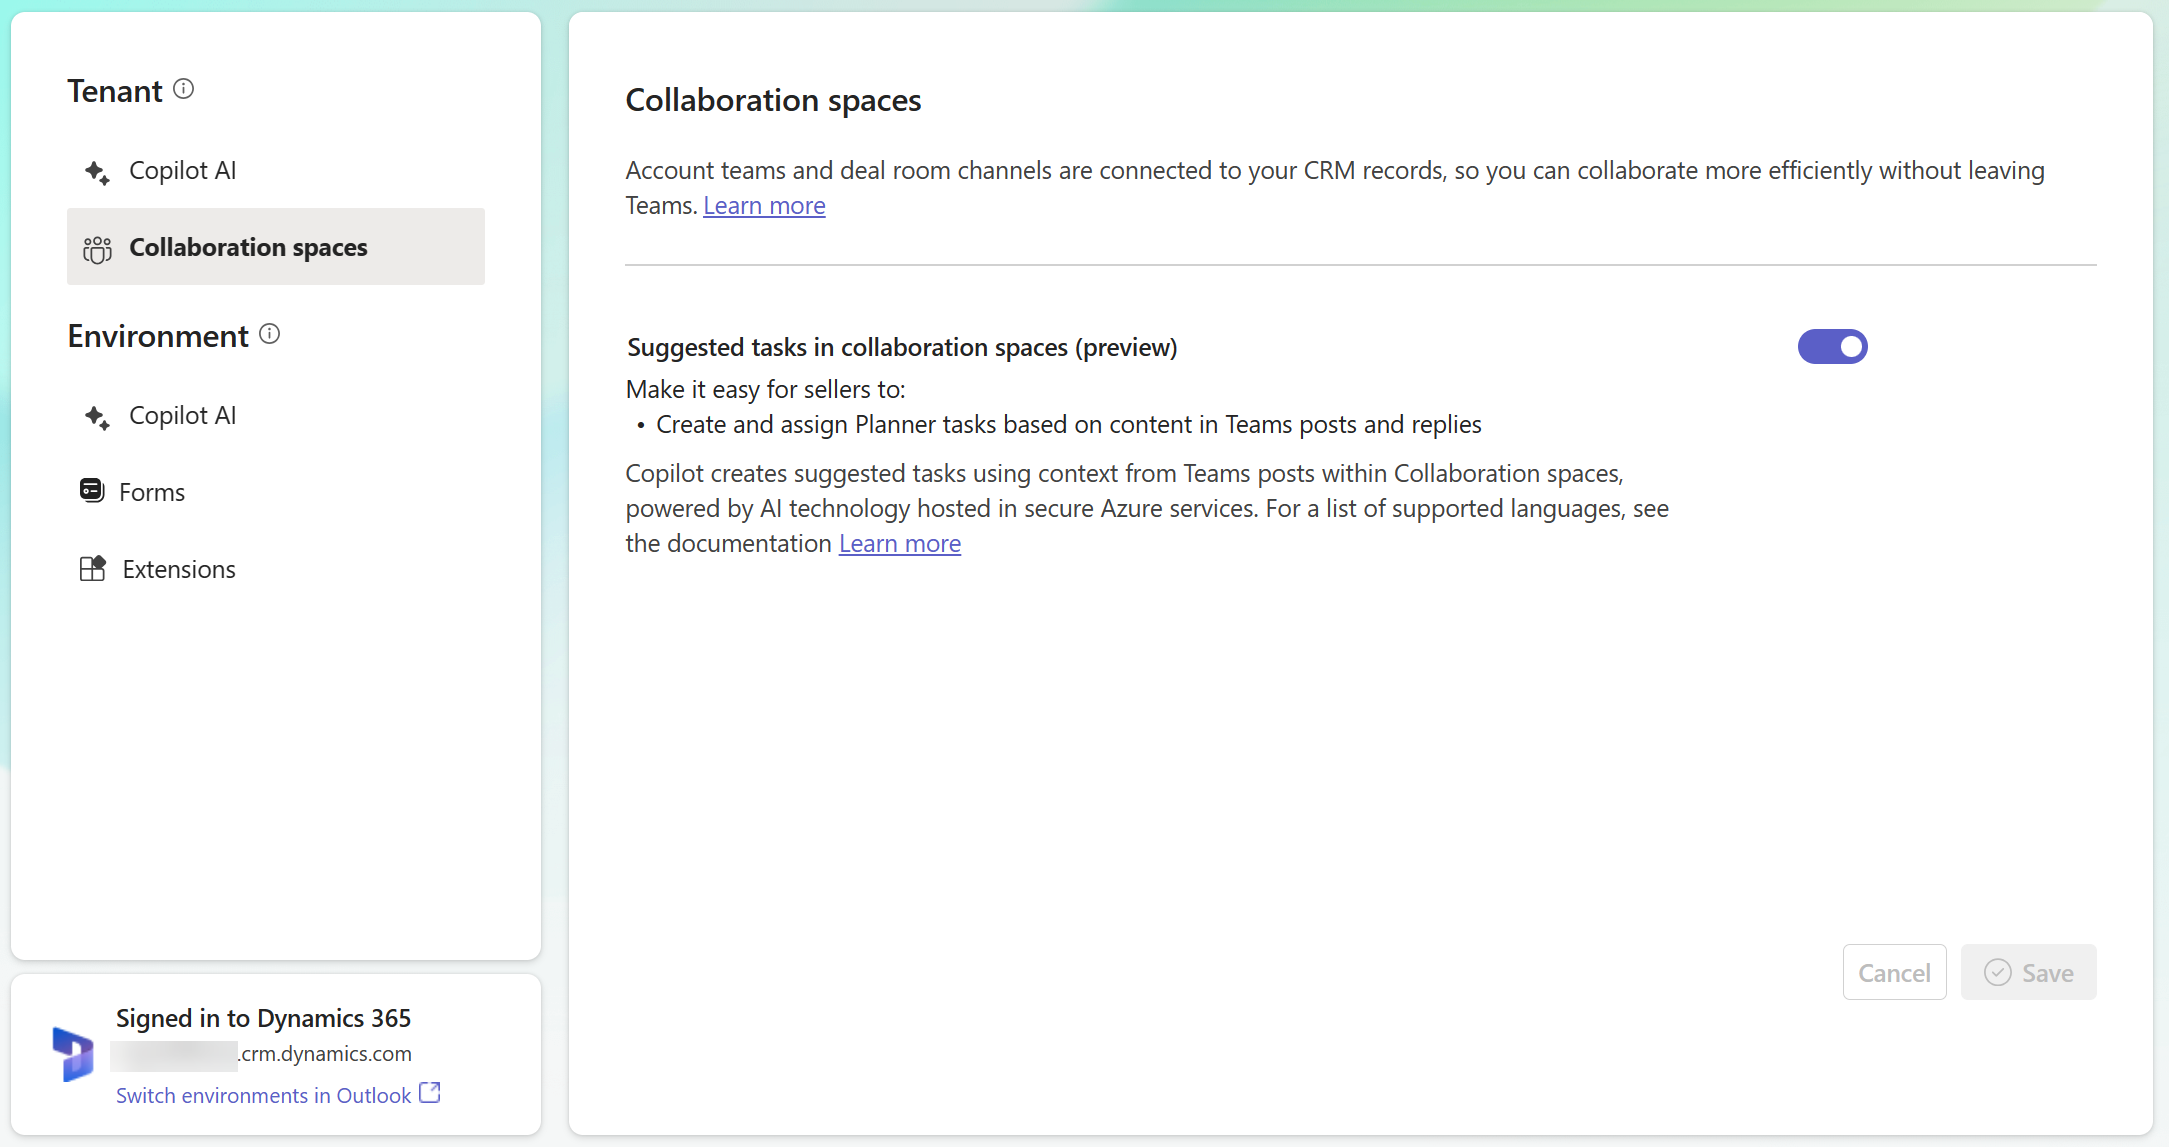Click the Learn more link in Copilot section
The height and width of the screenshot is (1147, 2169).
pyautogui.click(x=899, y=543)
